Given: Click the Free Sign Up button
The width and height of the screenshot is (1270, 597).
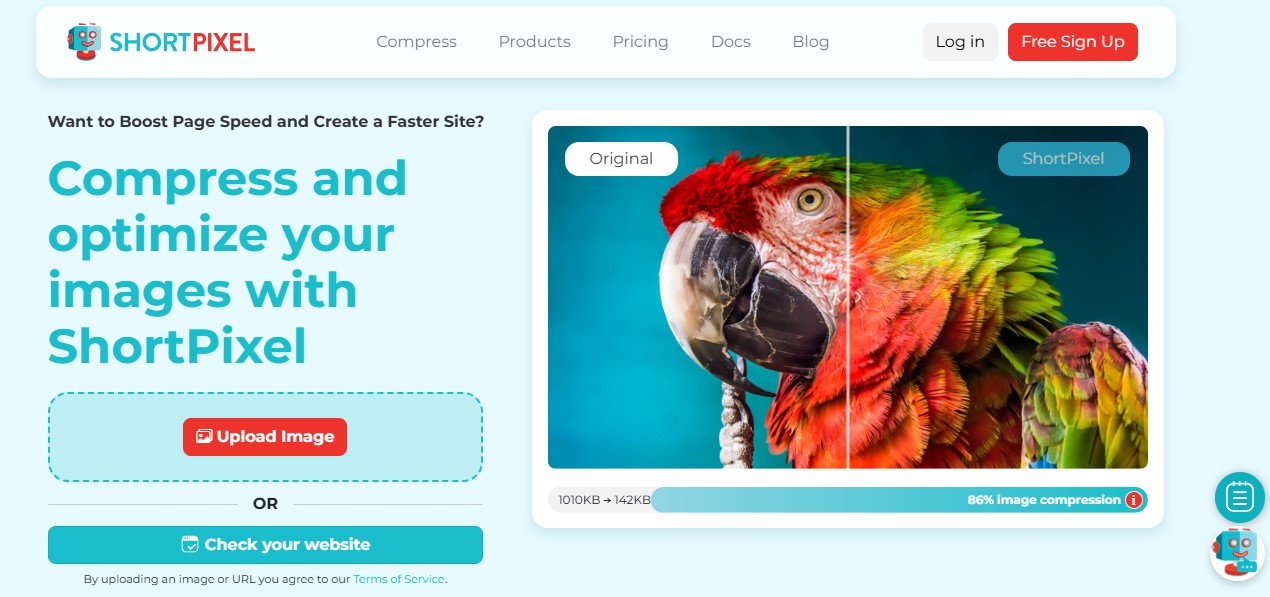Looking at the screenshot, I should 1073,42.
